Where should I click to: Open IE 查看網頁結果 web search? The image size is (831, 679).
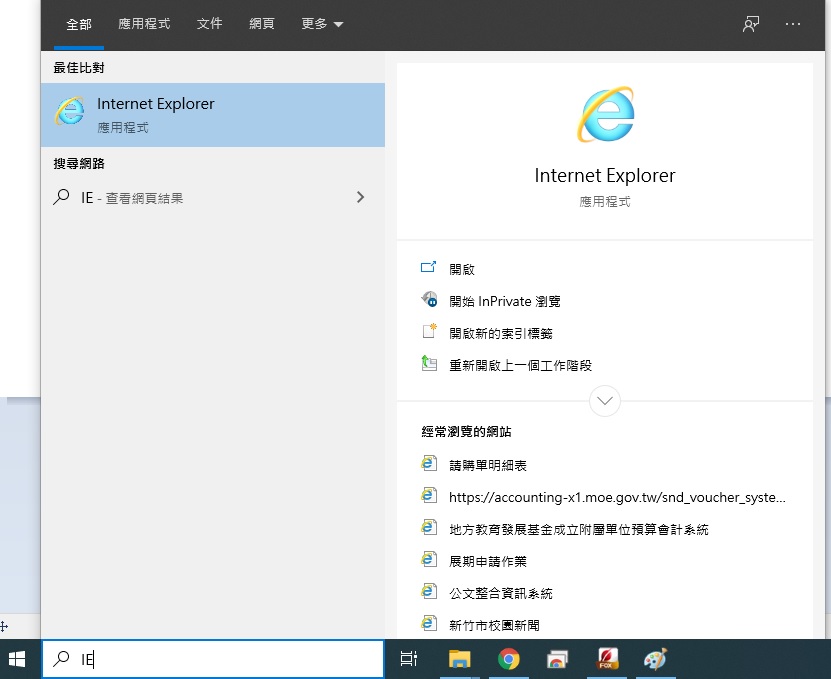pyautogui.click(x=213, y=198)
